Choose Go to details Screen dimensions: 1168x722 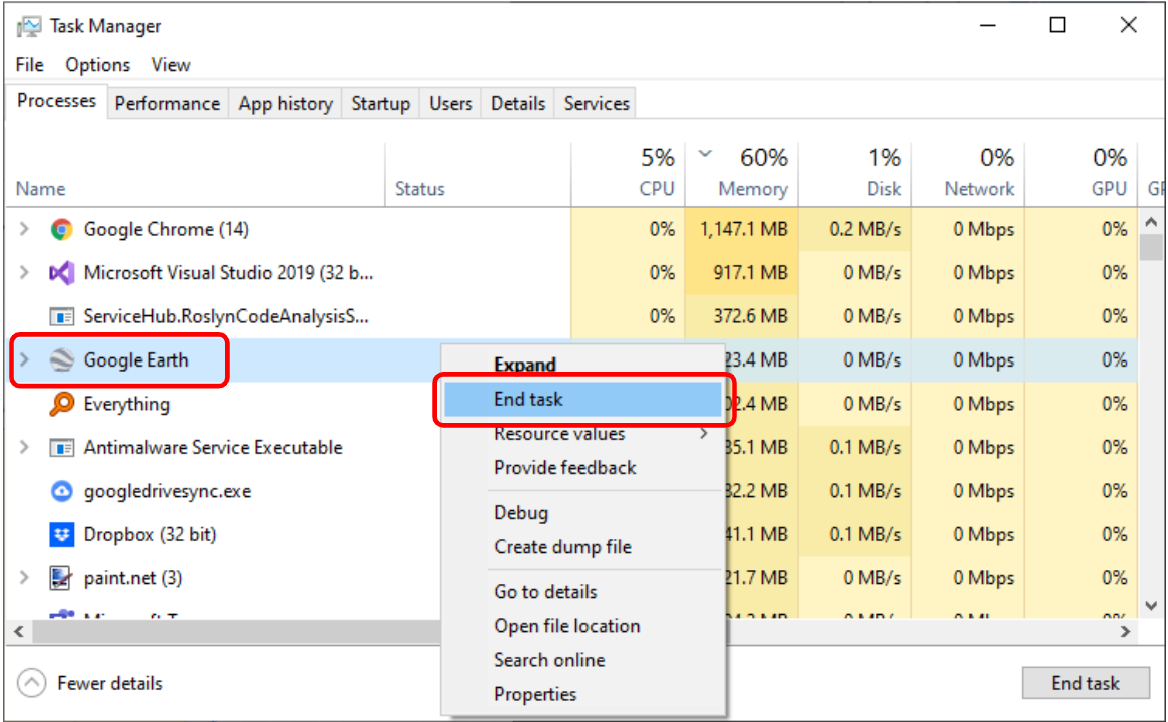click(x=546, y=592)
